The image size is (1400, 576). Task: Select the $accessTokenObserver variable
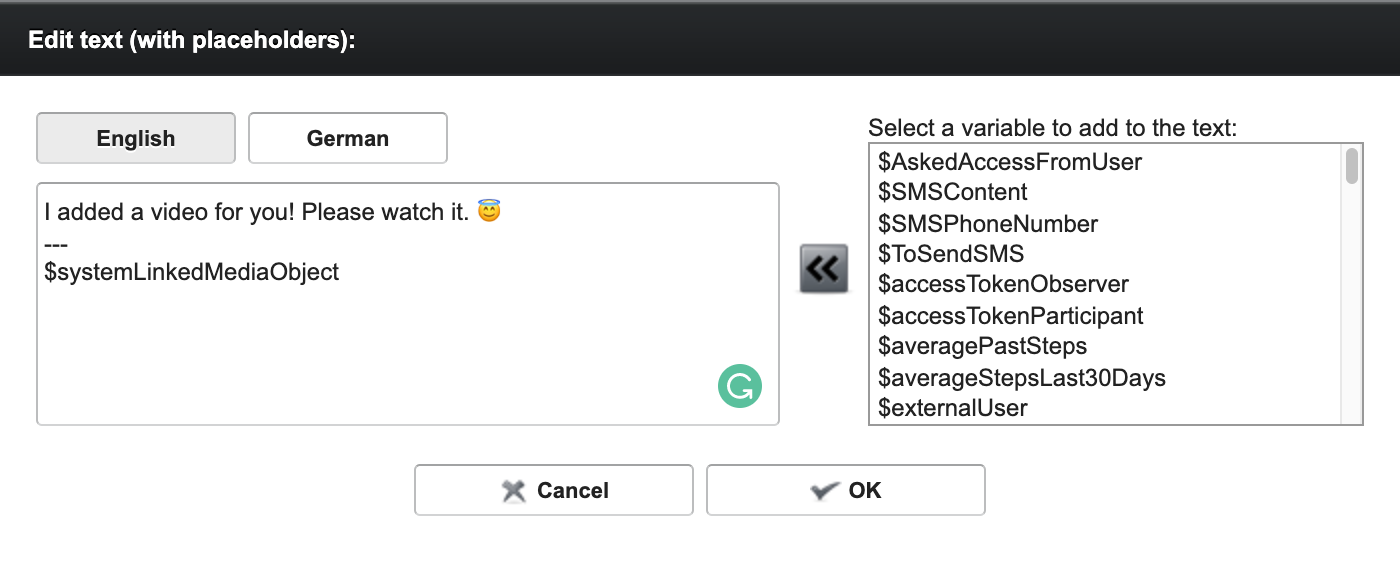point(1004,285)
